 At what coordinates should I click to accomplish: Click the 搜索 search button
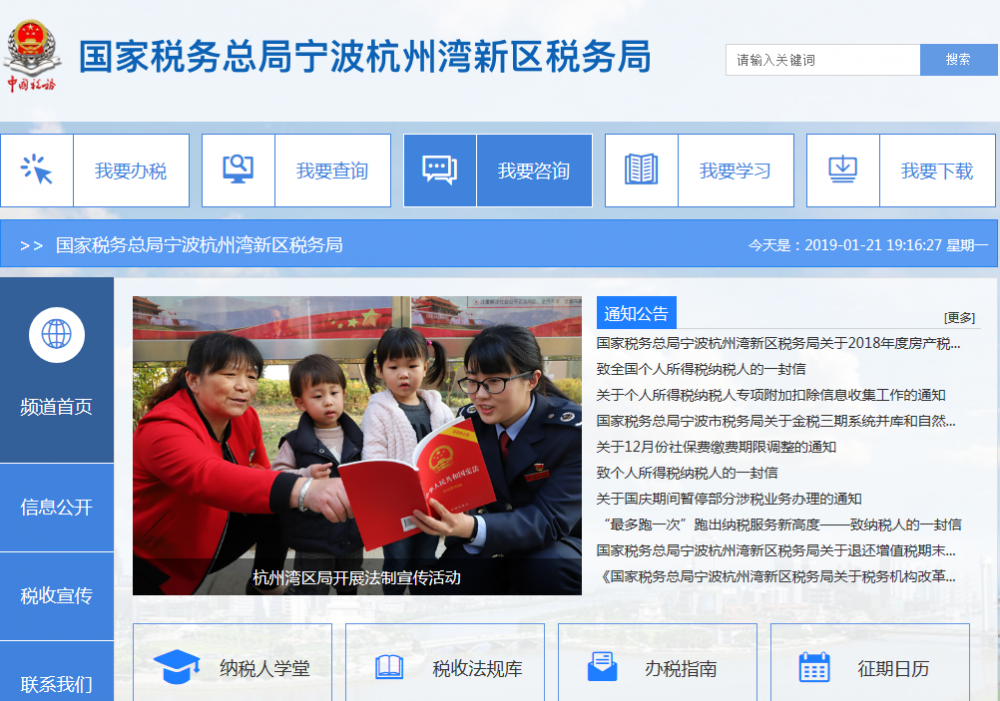[959, 60]
